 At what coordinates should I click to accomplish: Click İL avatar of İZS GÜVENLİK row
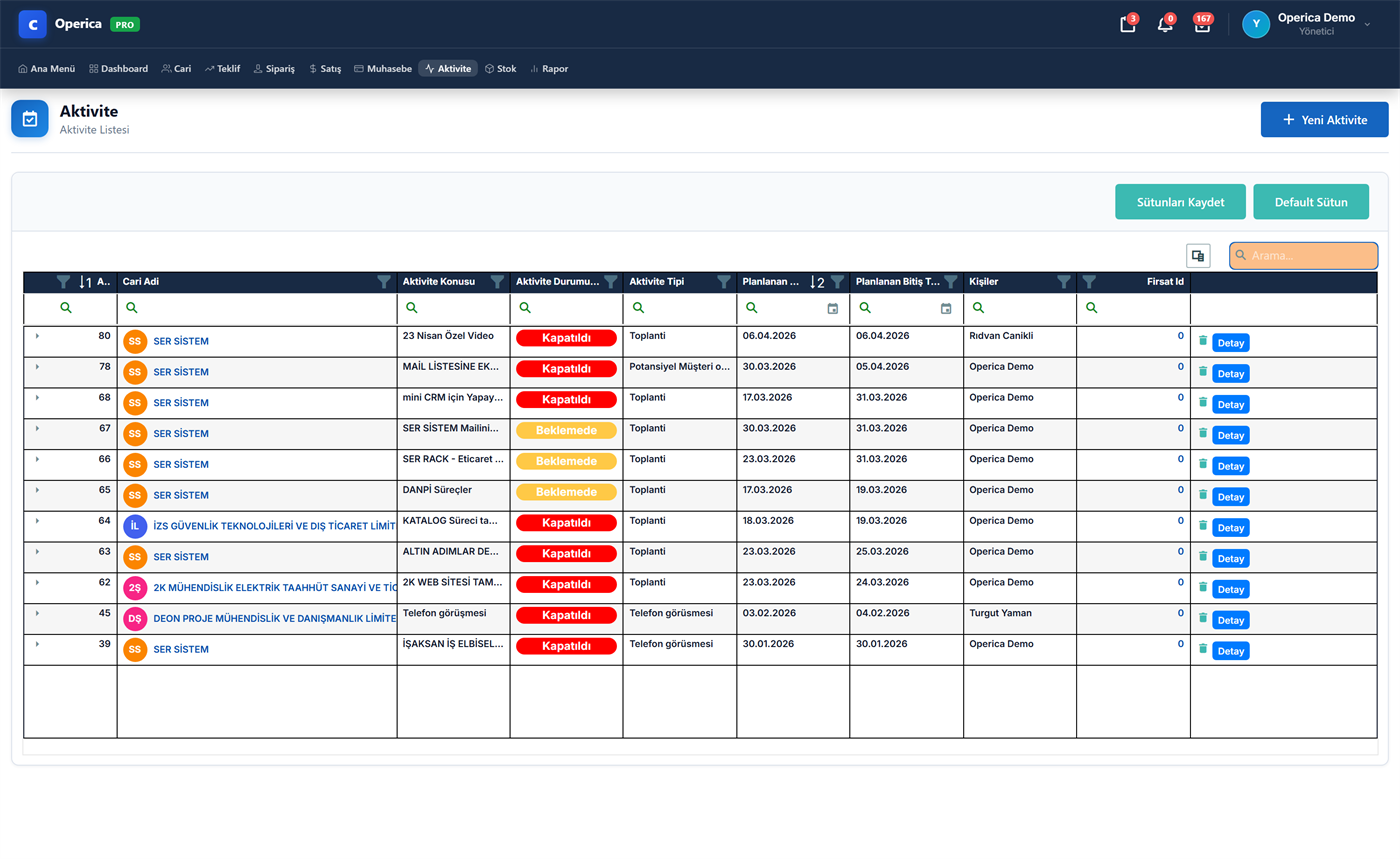[x=135, y=526]
